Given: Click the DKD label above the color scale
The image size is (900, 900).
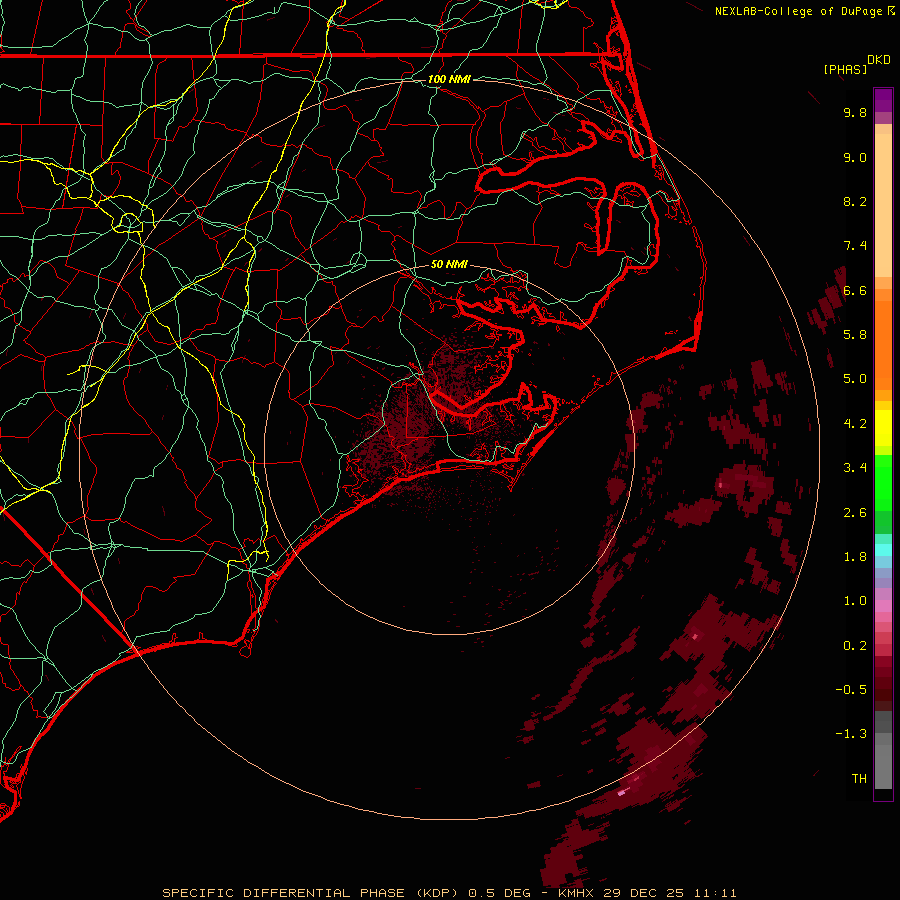Looking at the screenshot, I should click(x=879, y=60).
